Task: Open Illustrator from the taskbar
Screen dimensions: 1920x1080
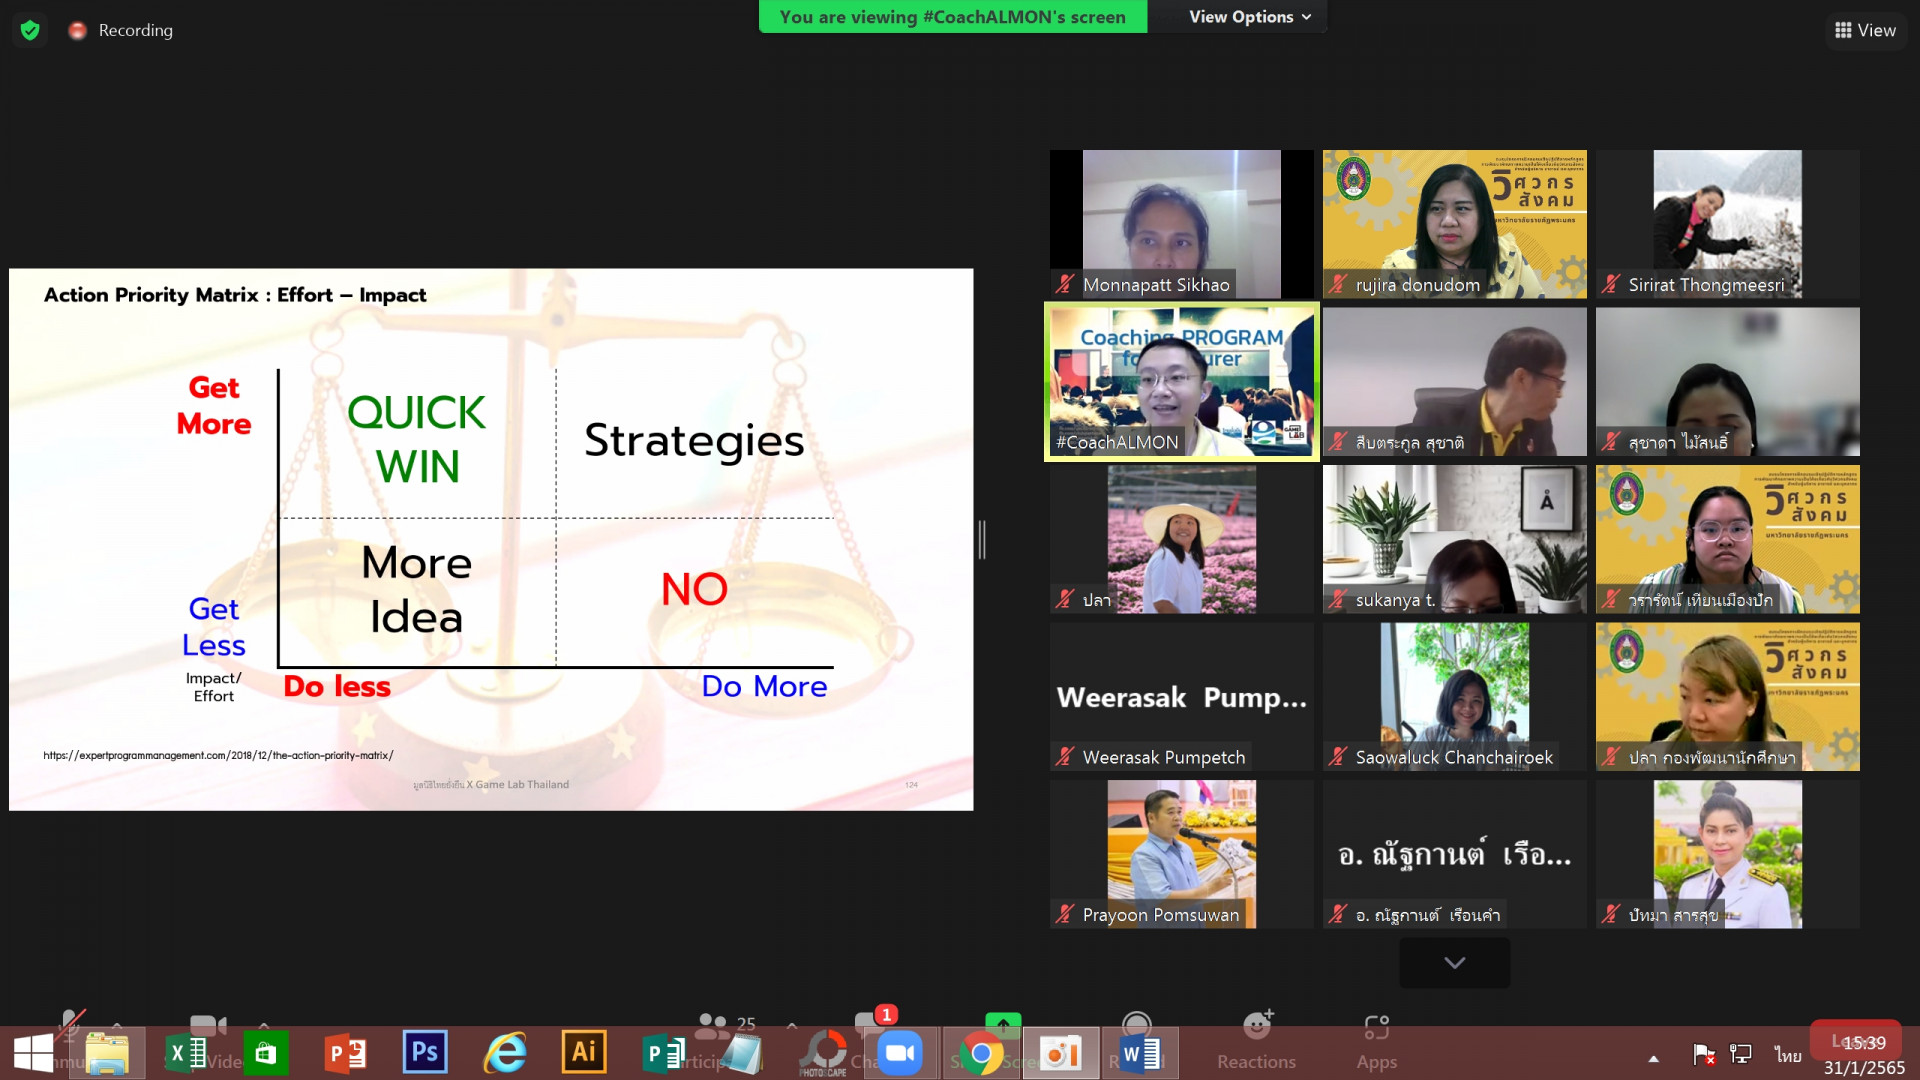Action: (x=584, y=1052)
